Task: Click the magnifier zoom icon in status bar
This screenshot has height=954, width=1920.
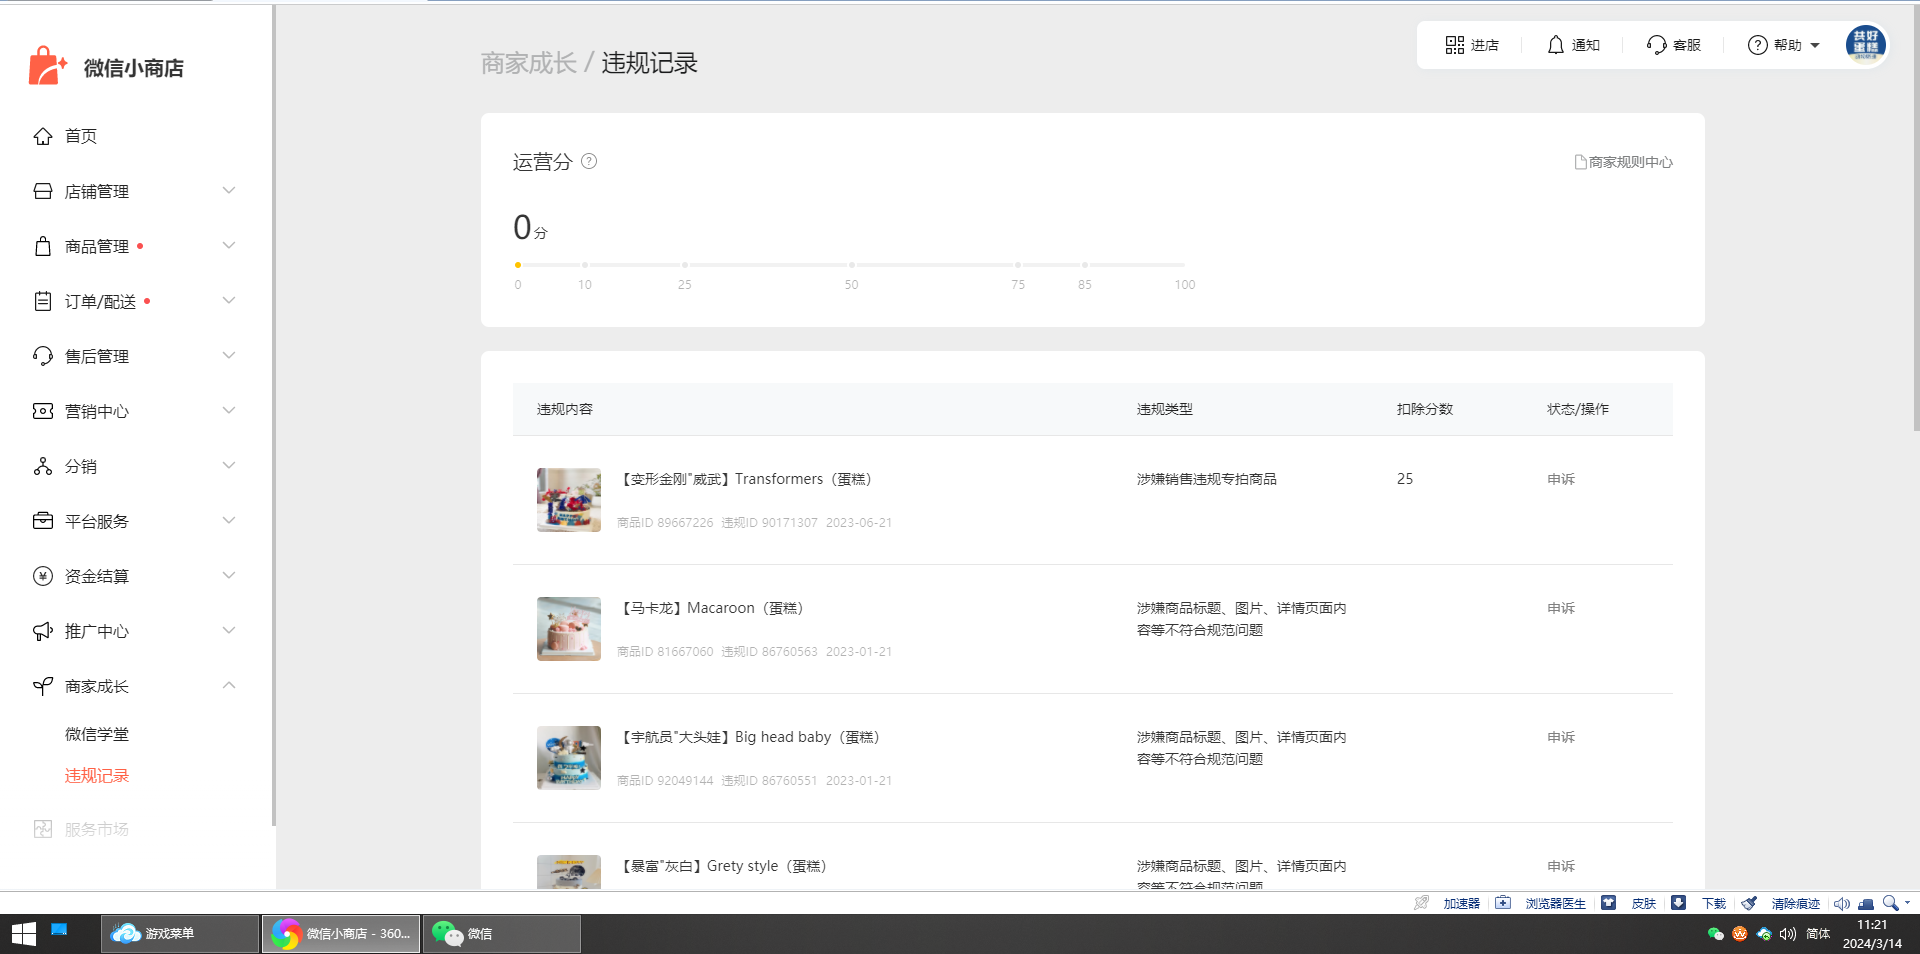Action: coord(1890,903)
